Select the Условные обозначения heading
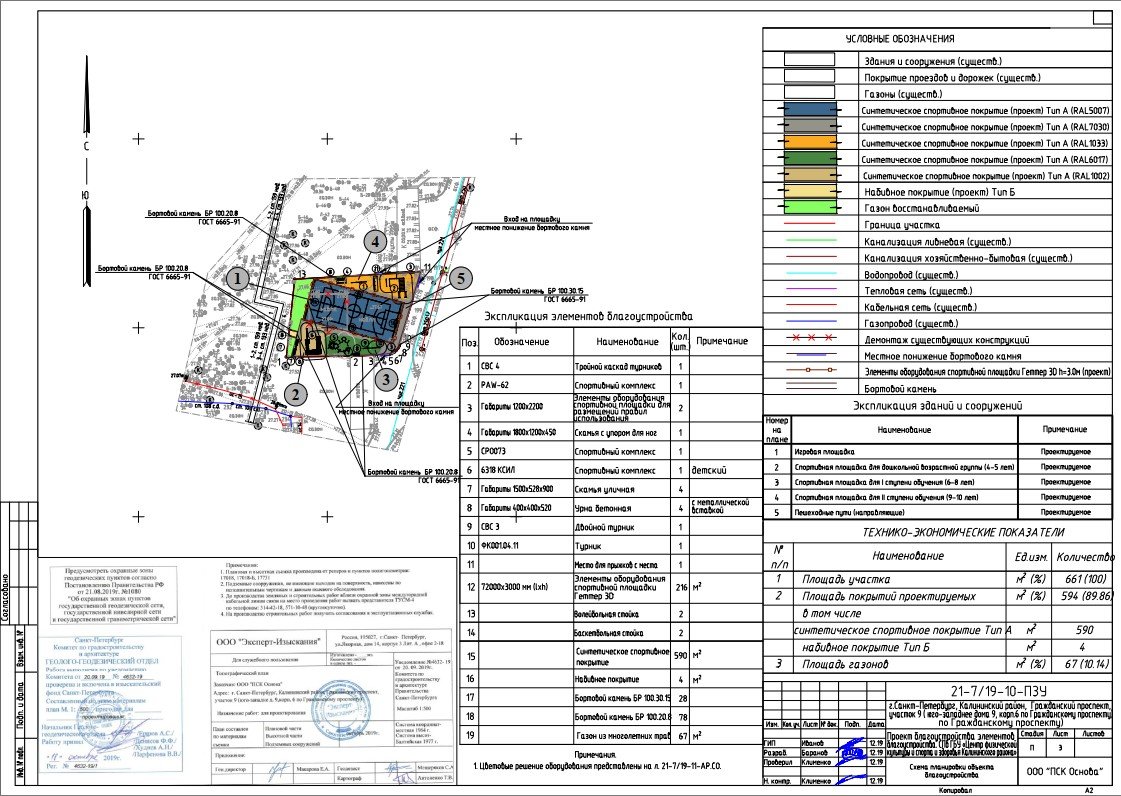Viewport: 1121px width, 796px height. tap(899, 39)
